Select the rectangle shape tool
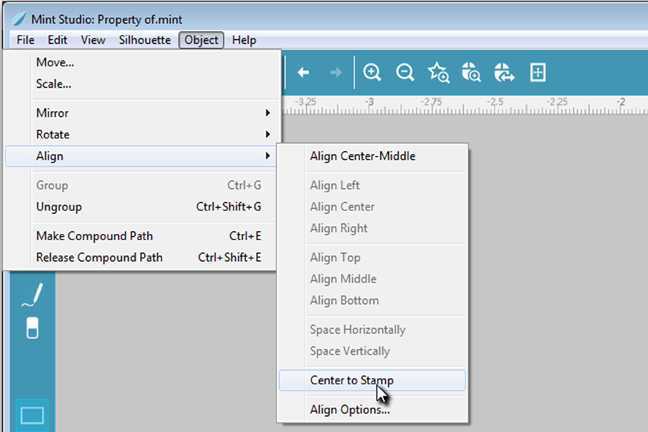 click(32, 415)
